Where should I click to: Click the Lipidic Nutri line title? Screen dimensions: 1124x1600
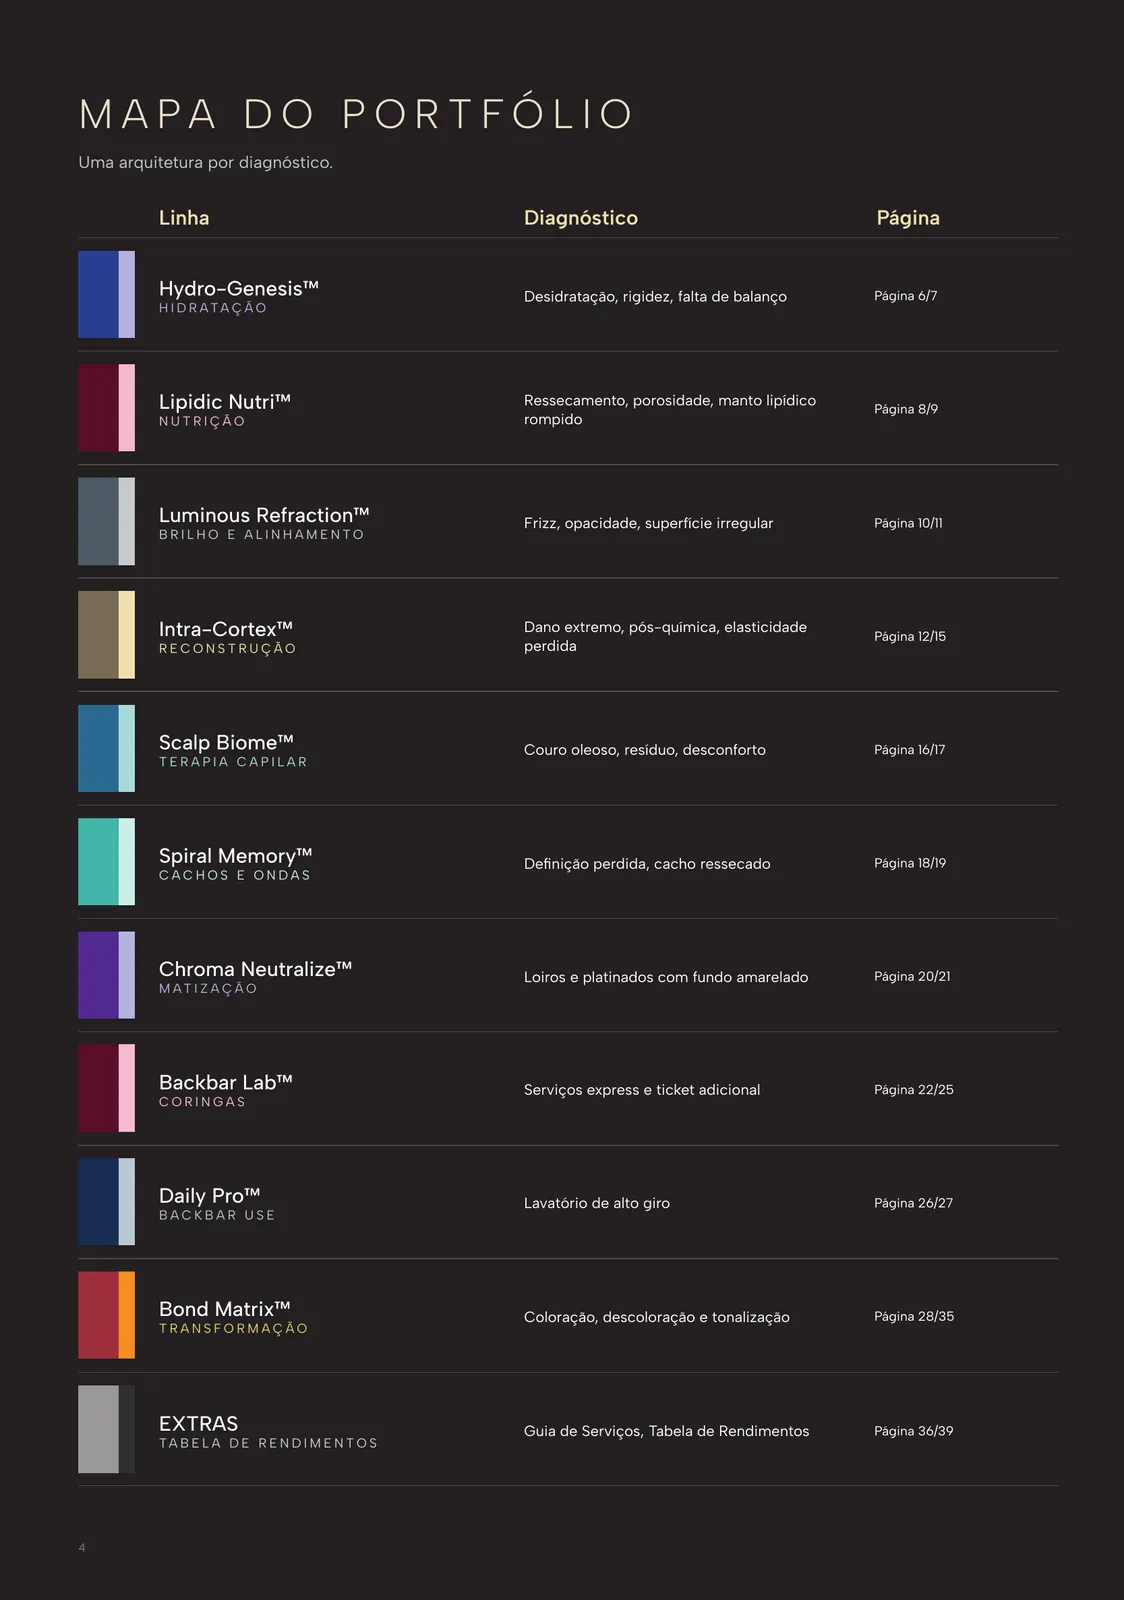point(225,401)
